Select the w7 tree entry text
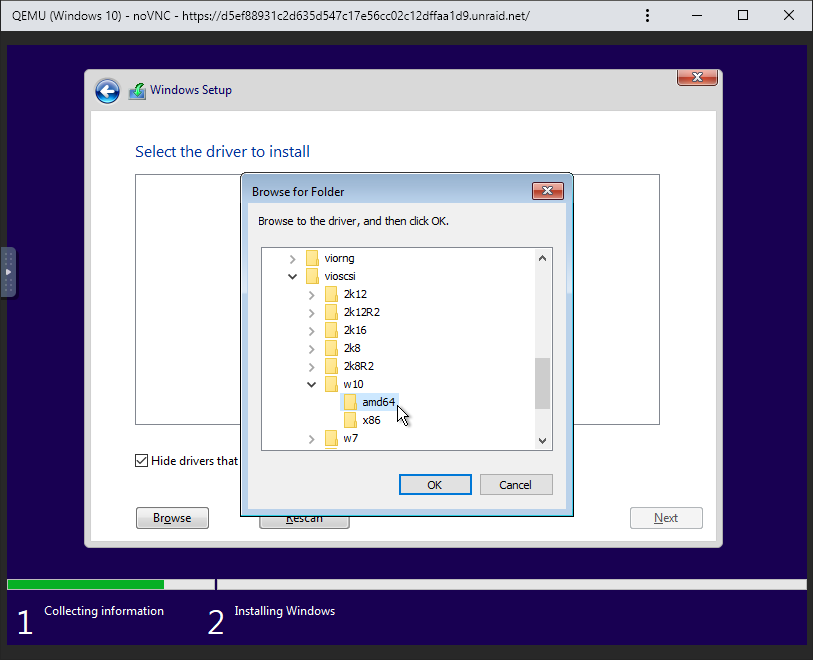813x660 pixels. tap(351, 439)
